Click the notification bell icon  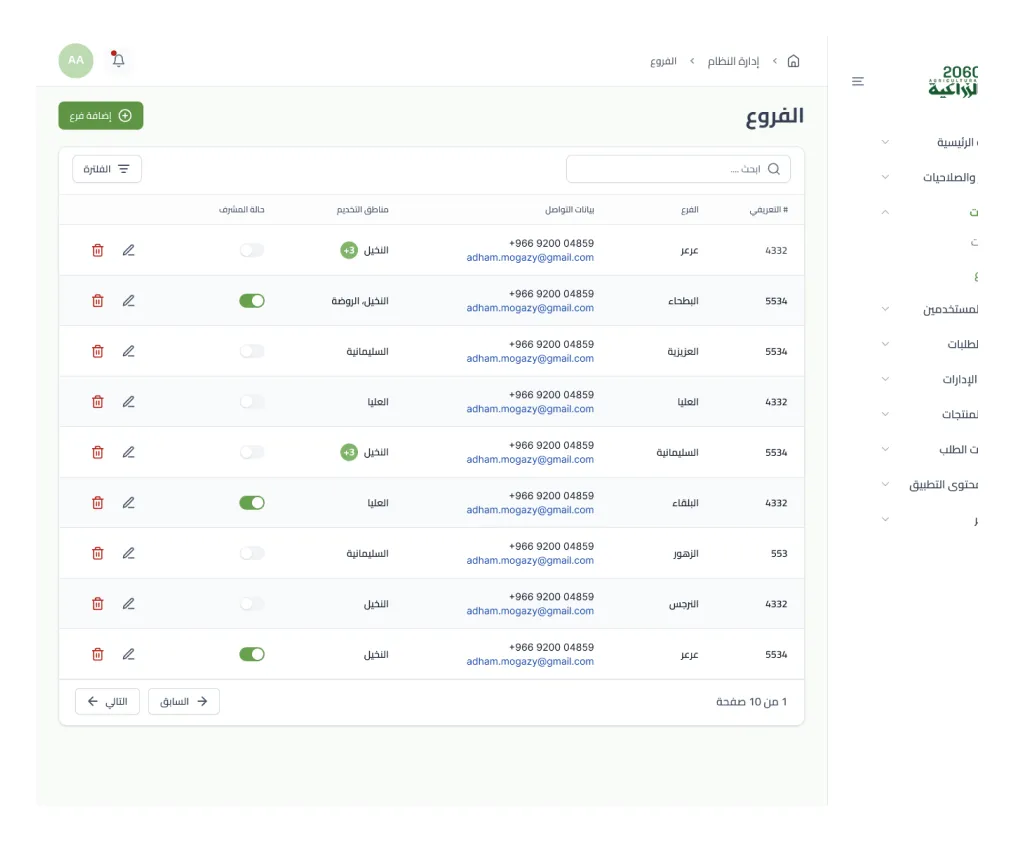(118, 60)
